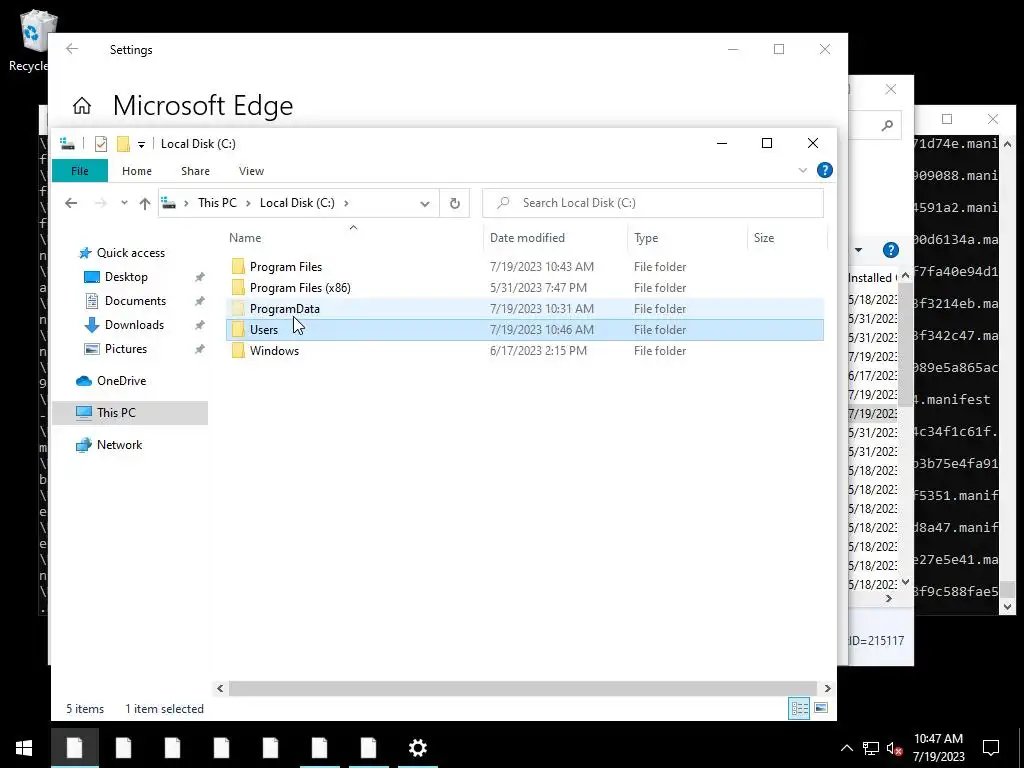Select Quick access in navigation pane
This screenshot has height=768, width=1024.
point(131,253)
